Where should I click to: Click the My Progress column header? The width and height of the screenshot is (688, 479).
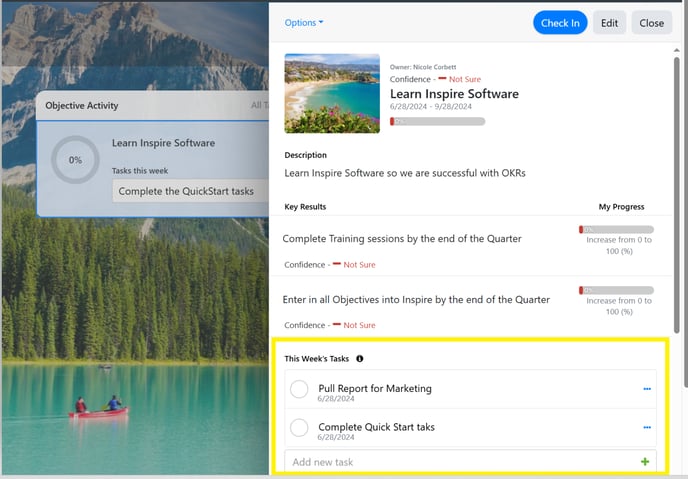[x=621, y=207]
